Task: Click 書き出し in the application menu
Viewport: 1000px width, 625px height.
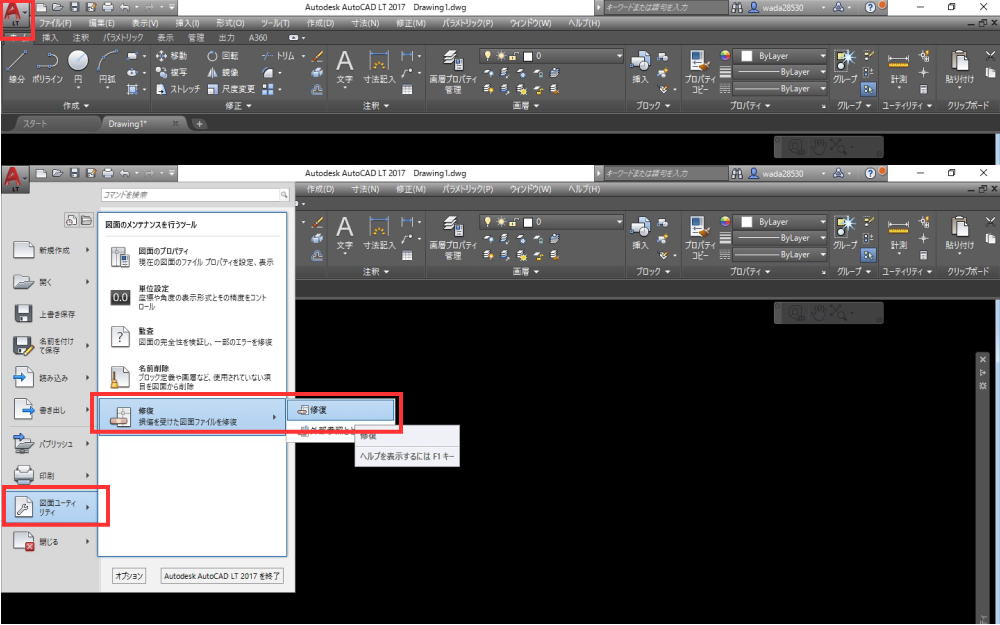Action: tap(51, 410)
